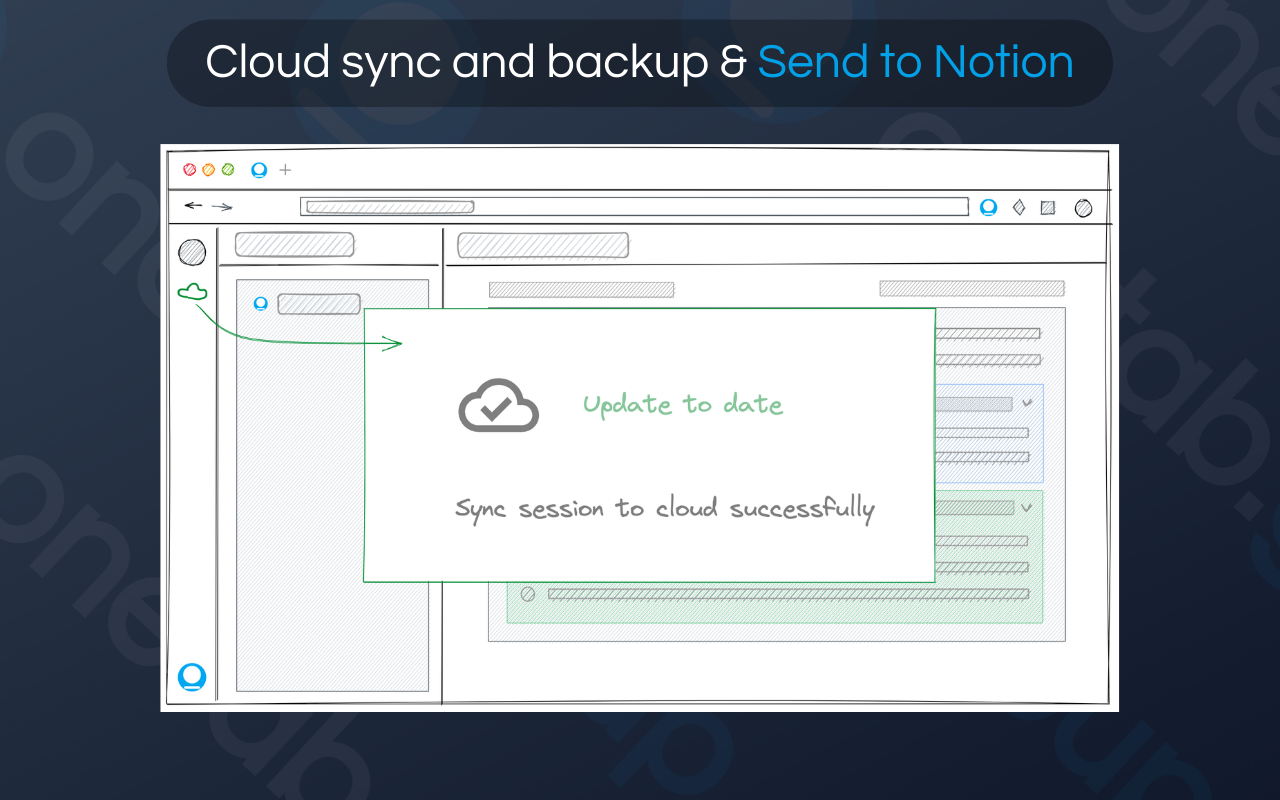
Task: Open the round profile avatar in browser toolbar
Action: 1083,208
